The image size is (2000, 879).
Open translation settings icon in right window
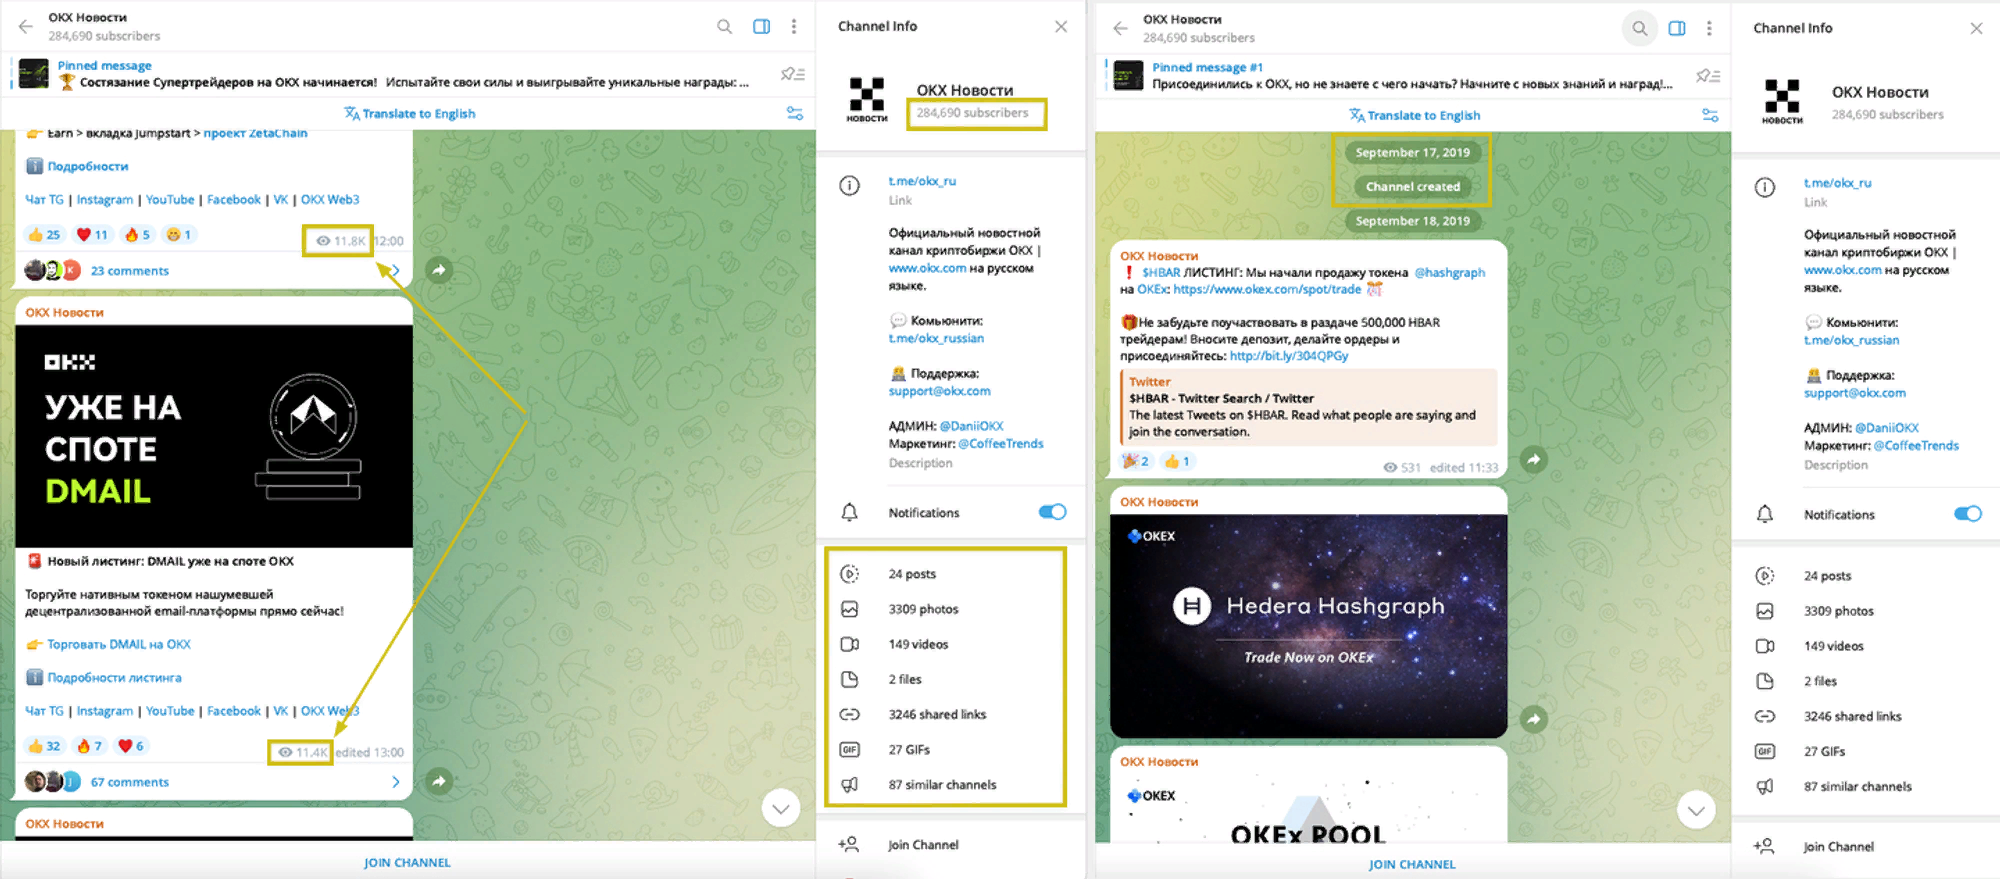(1710, 115)
